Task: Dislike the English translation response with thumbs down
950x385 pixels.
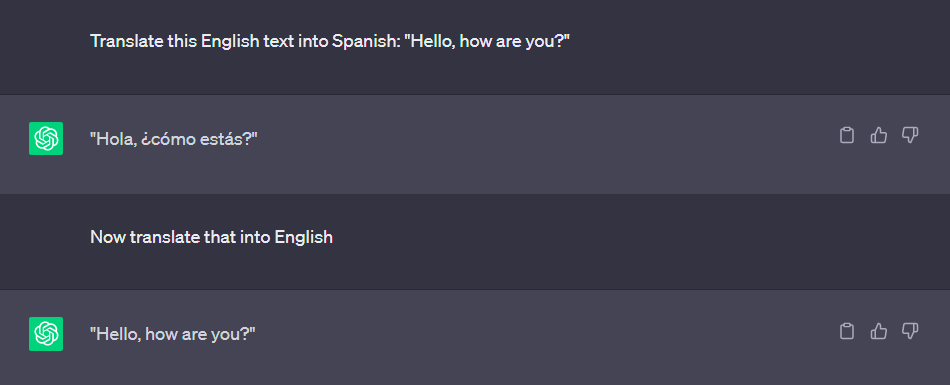Action: coord(910,331)
